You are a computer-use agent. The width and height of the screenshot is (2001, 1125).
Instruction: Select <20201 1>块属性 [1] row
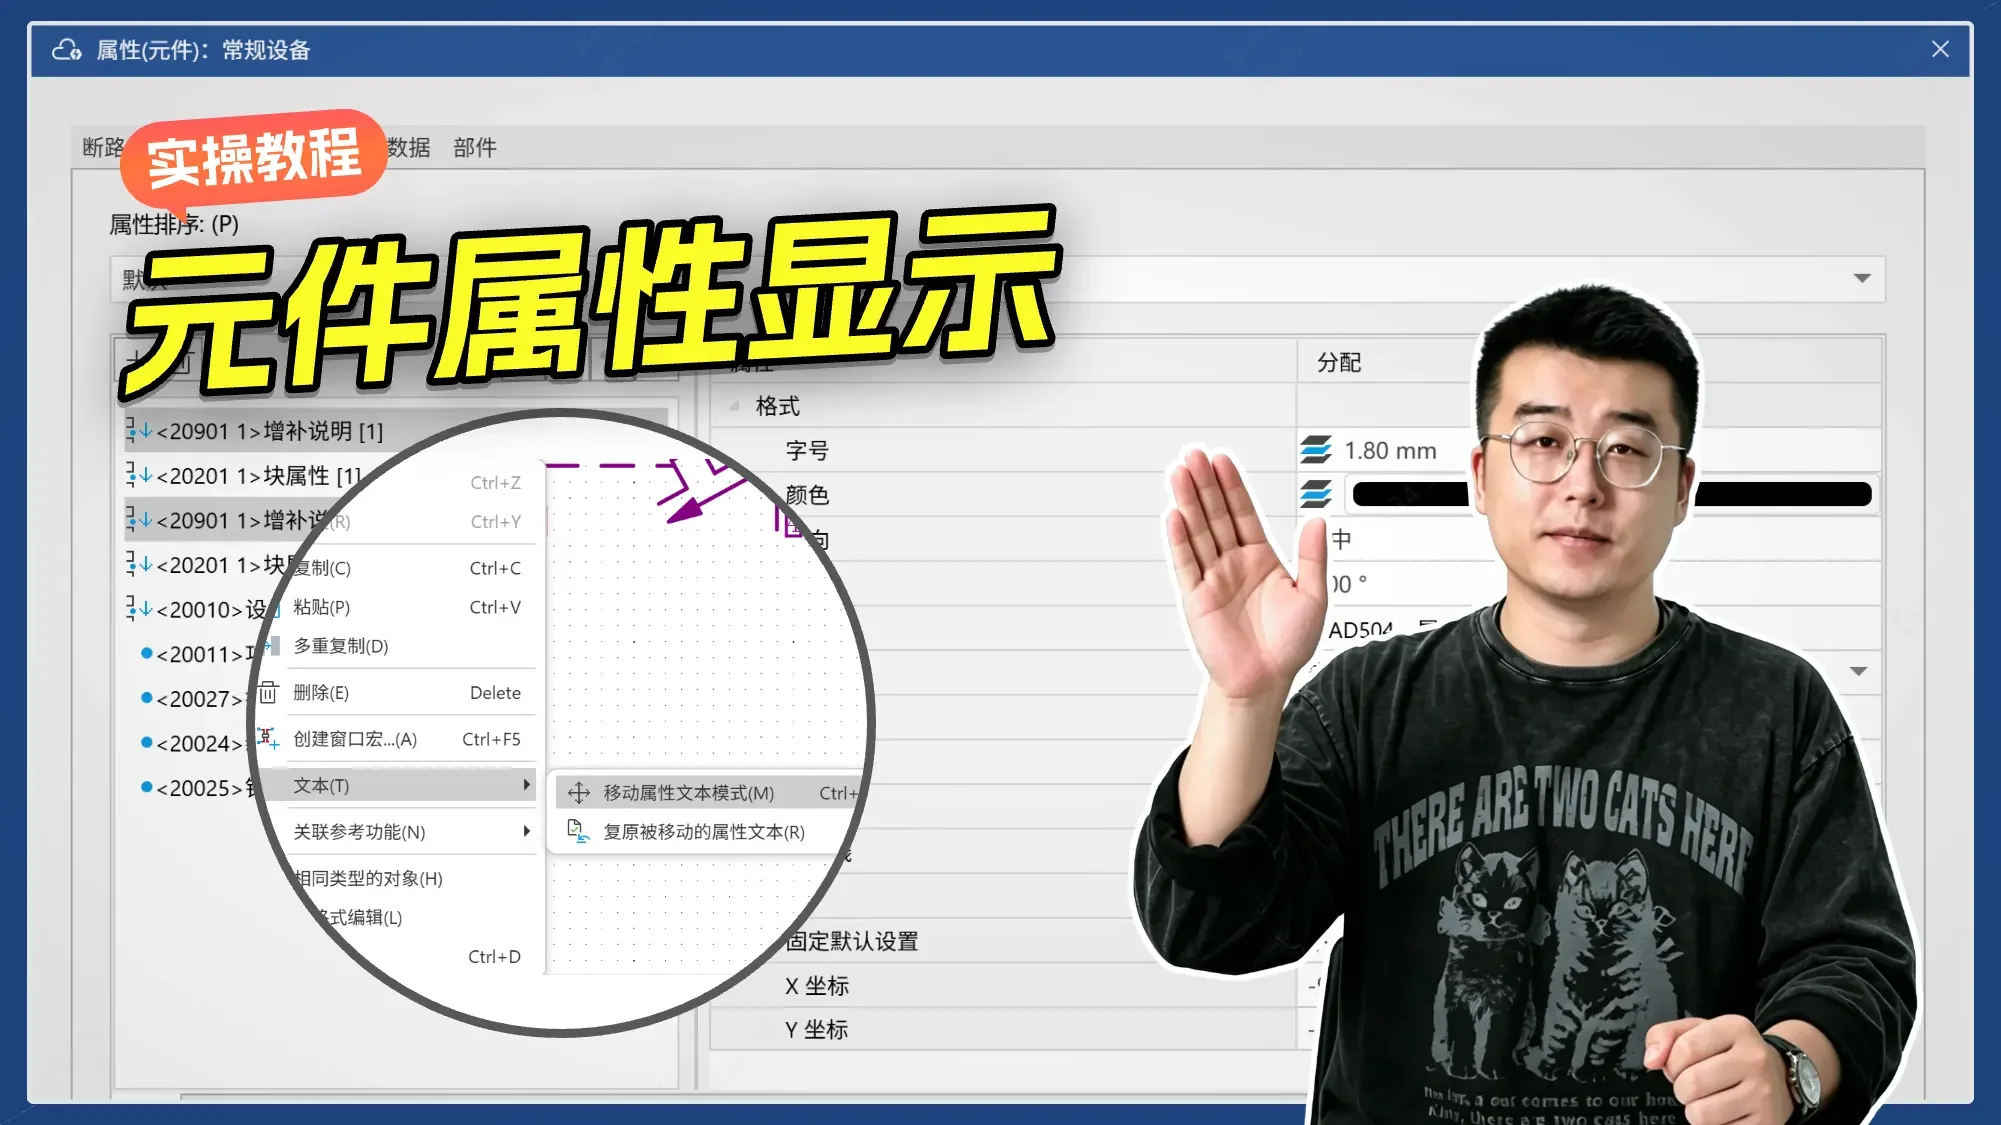244,476
